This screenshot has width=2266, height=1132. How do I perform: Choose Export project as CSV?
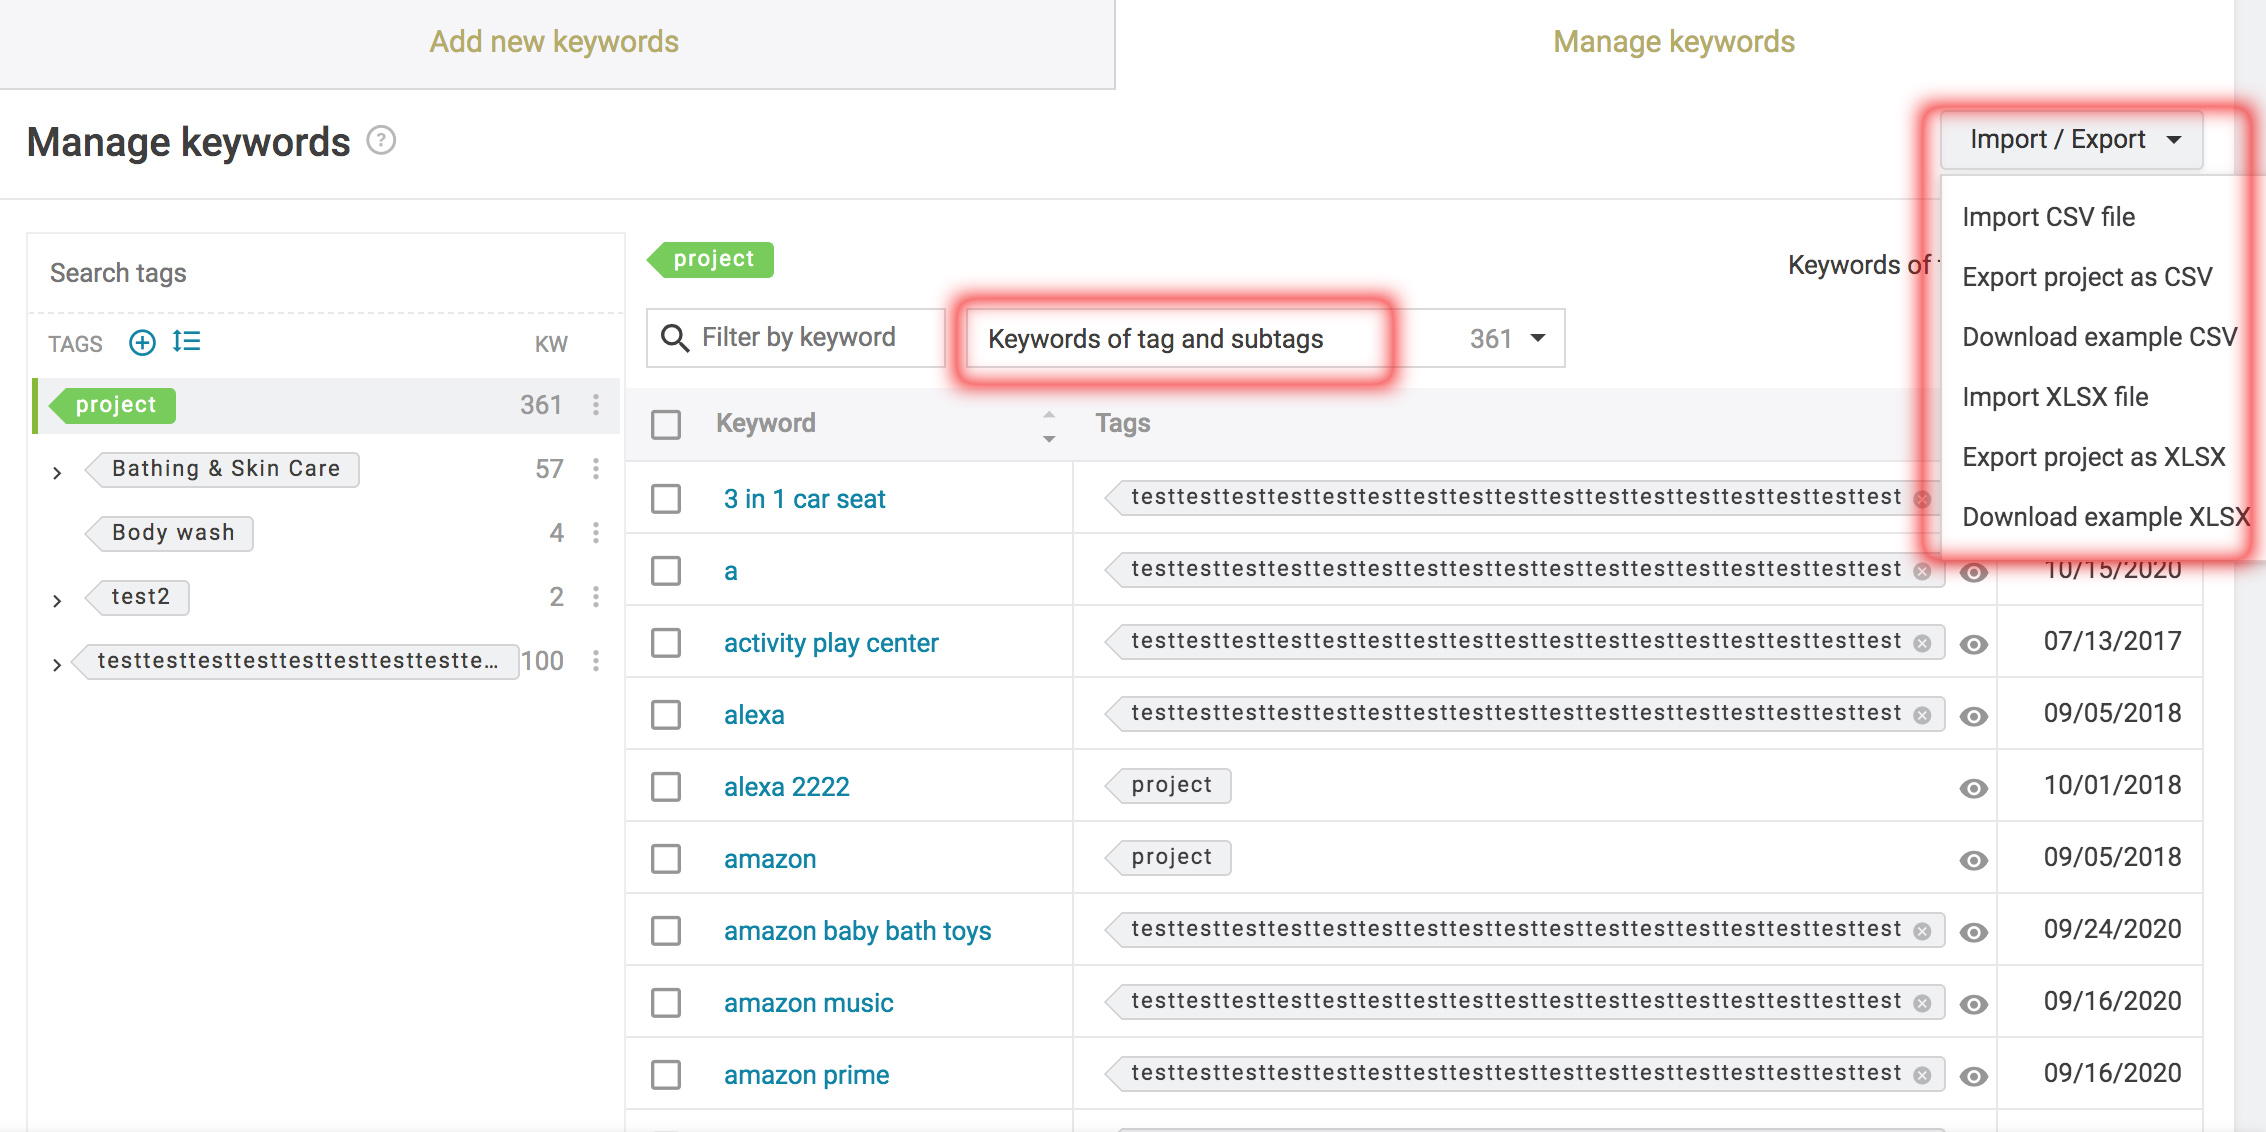click(x=2087, y=277)
